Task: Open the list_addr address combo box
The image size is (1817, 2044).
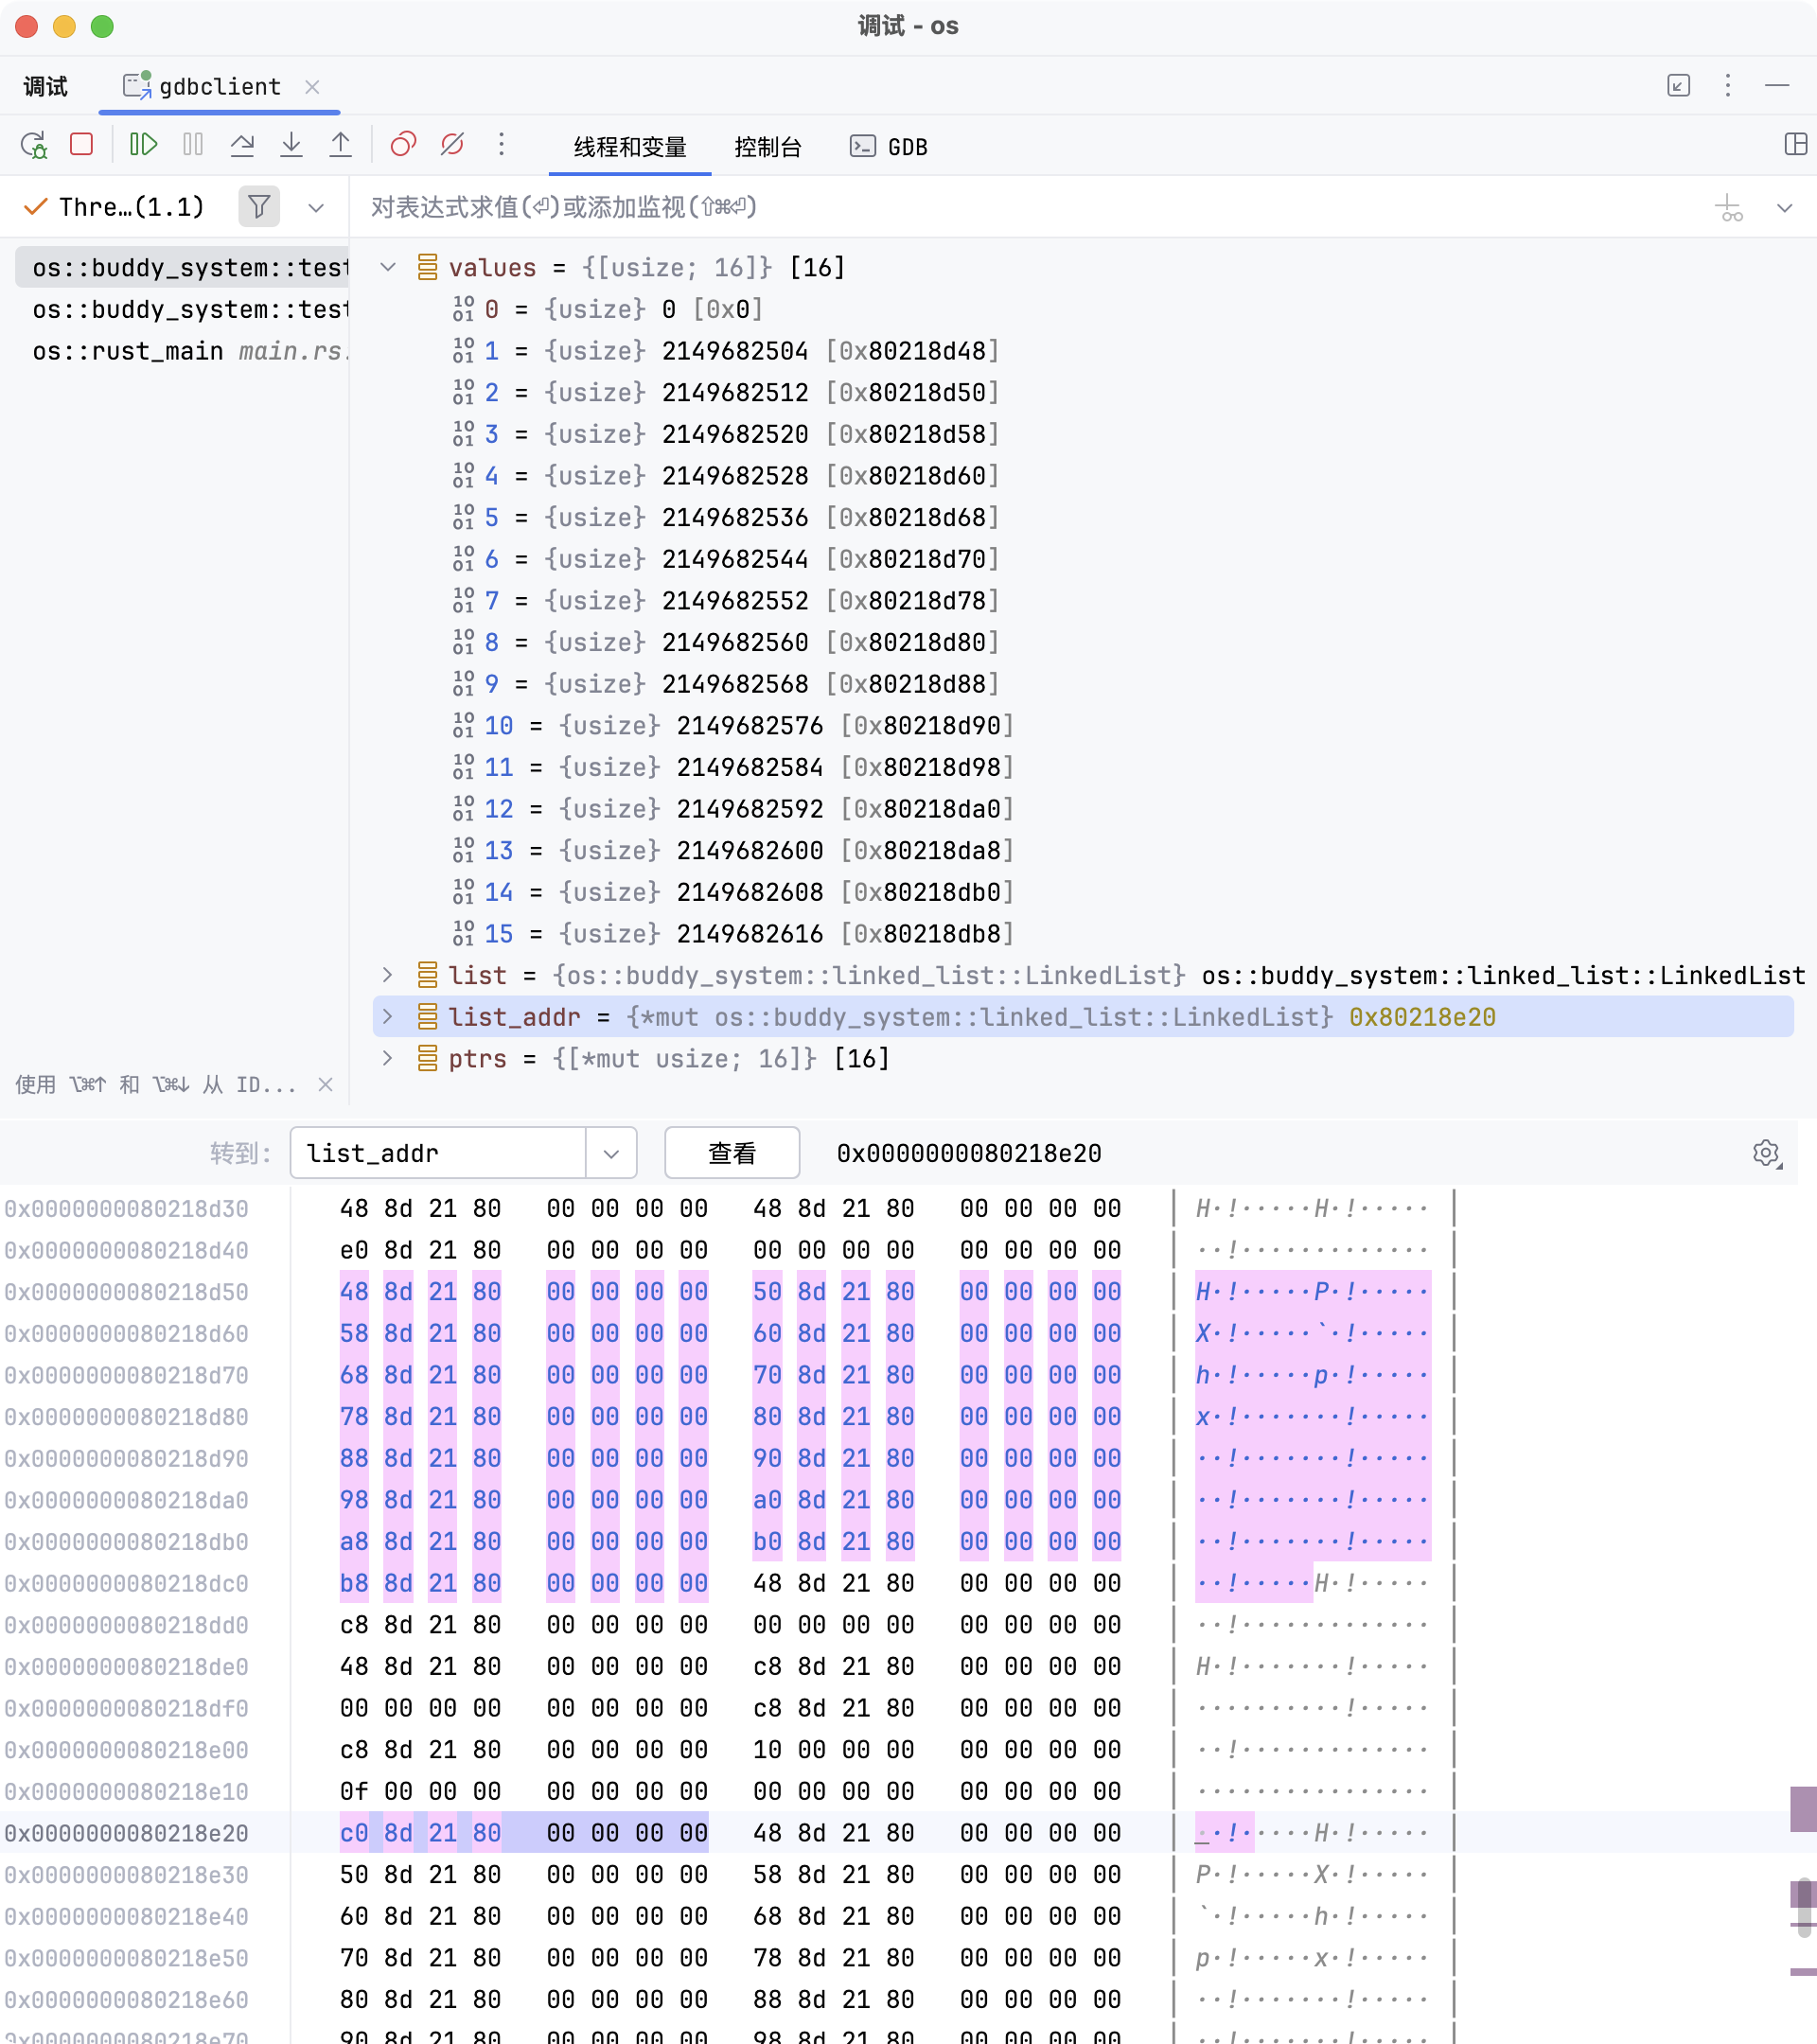Action: pos(611,1153)
